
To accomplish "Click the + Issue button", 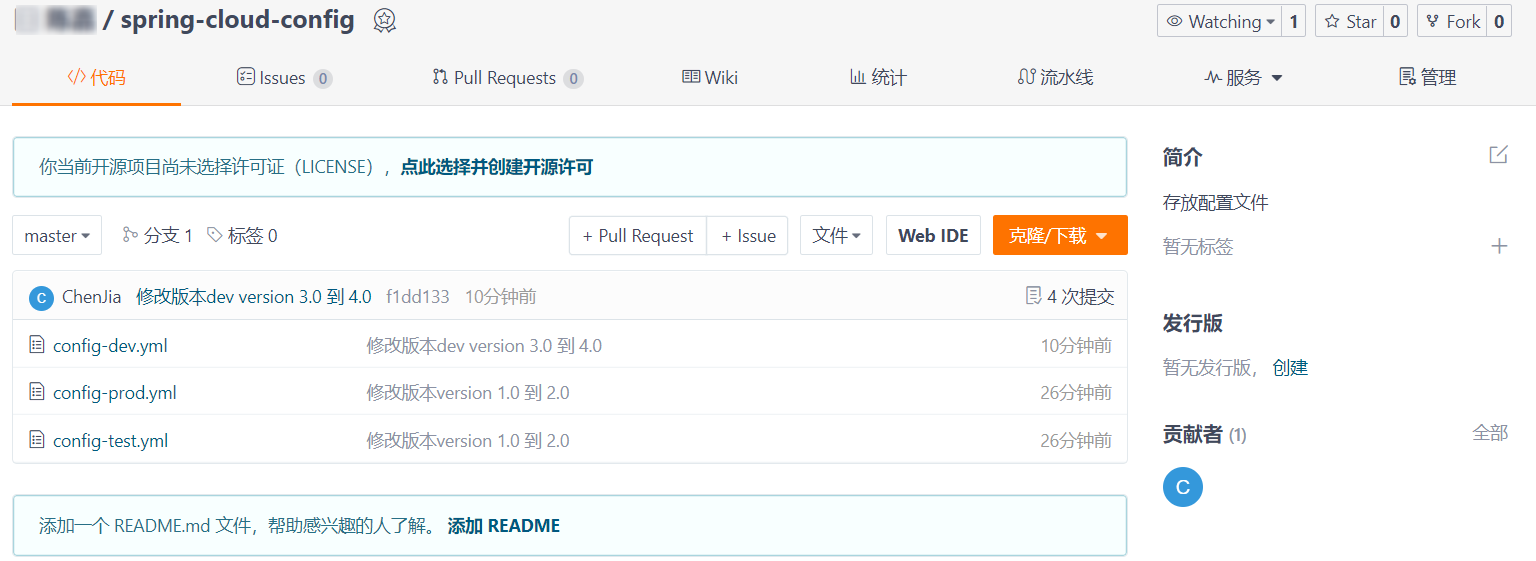I will [748, 235].
